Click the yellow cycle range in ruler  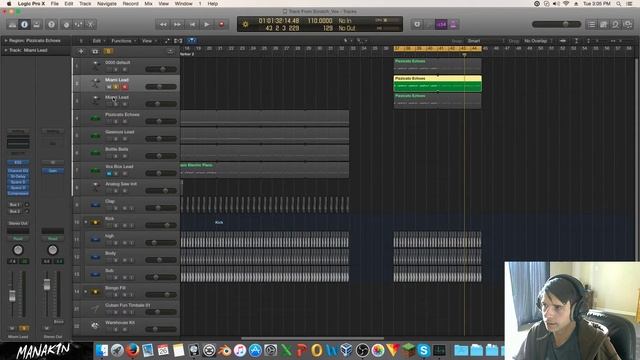(437, 49)
